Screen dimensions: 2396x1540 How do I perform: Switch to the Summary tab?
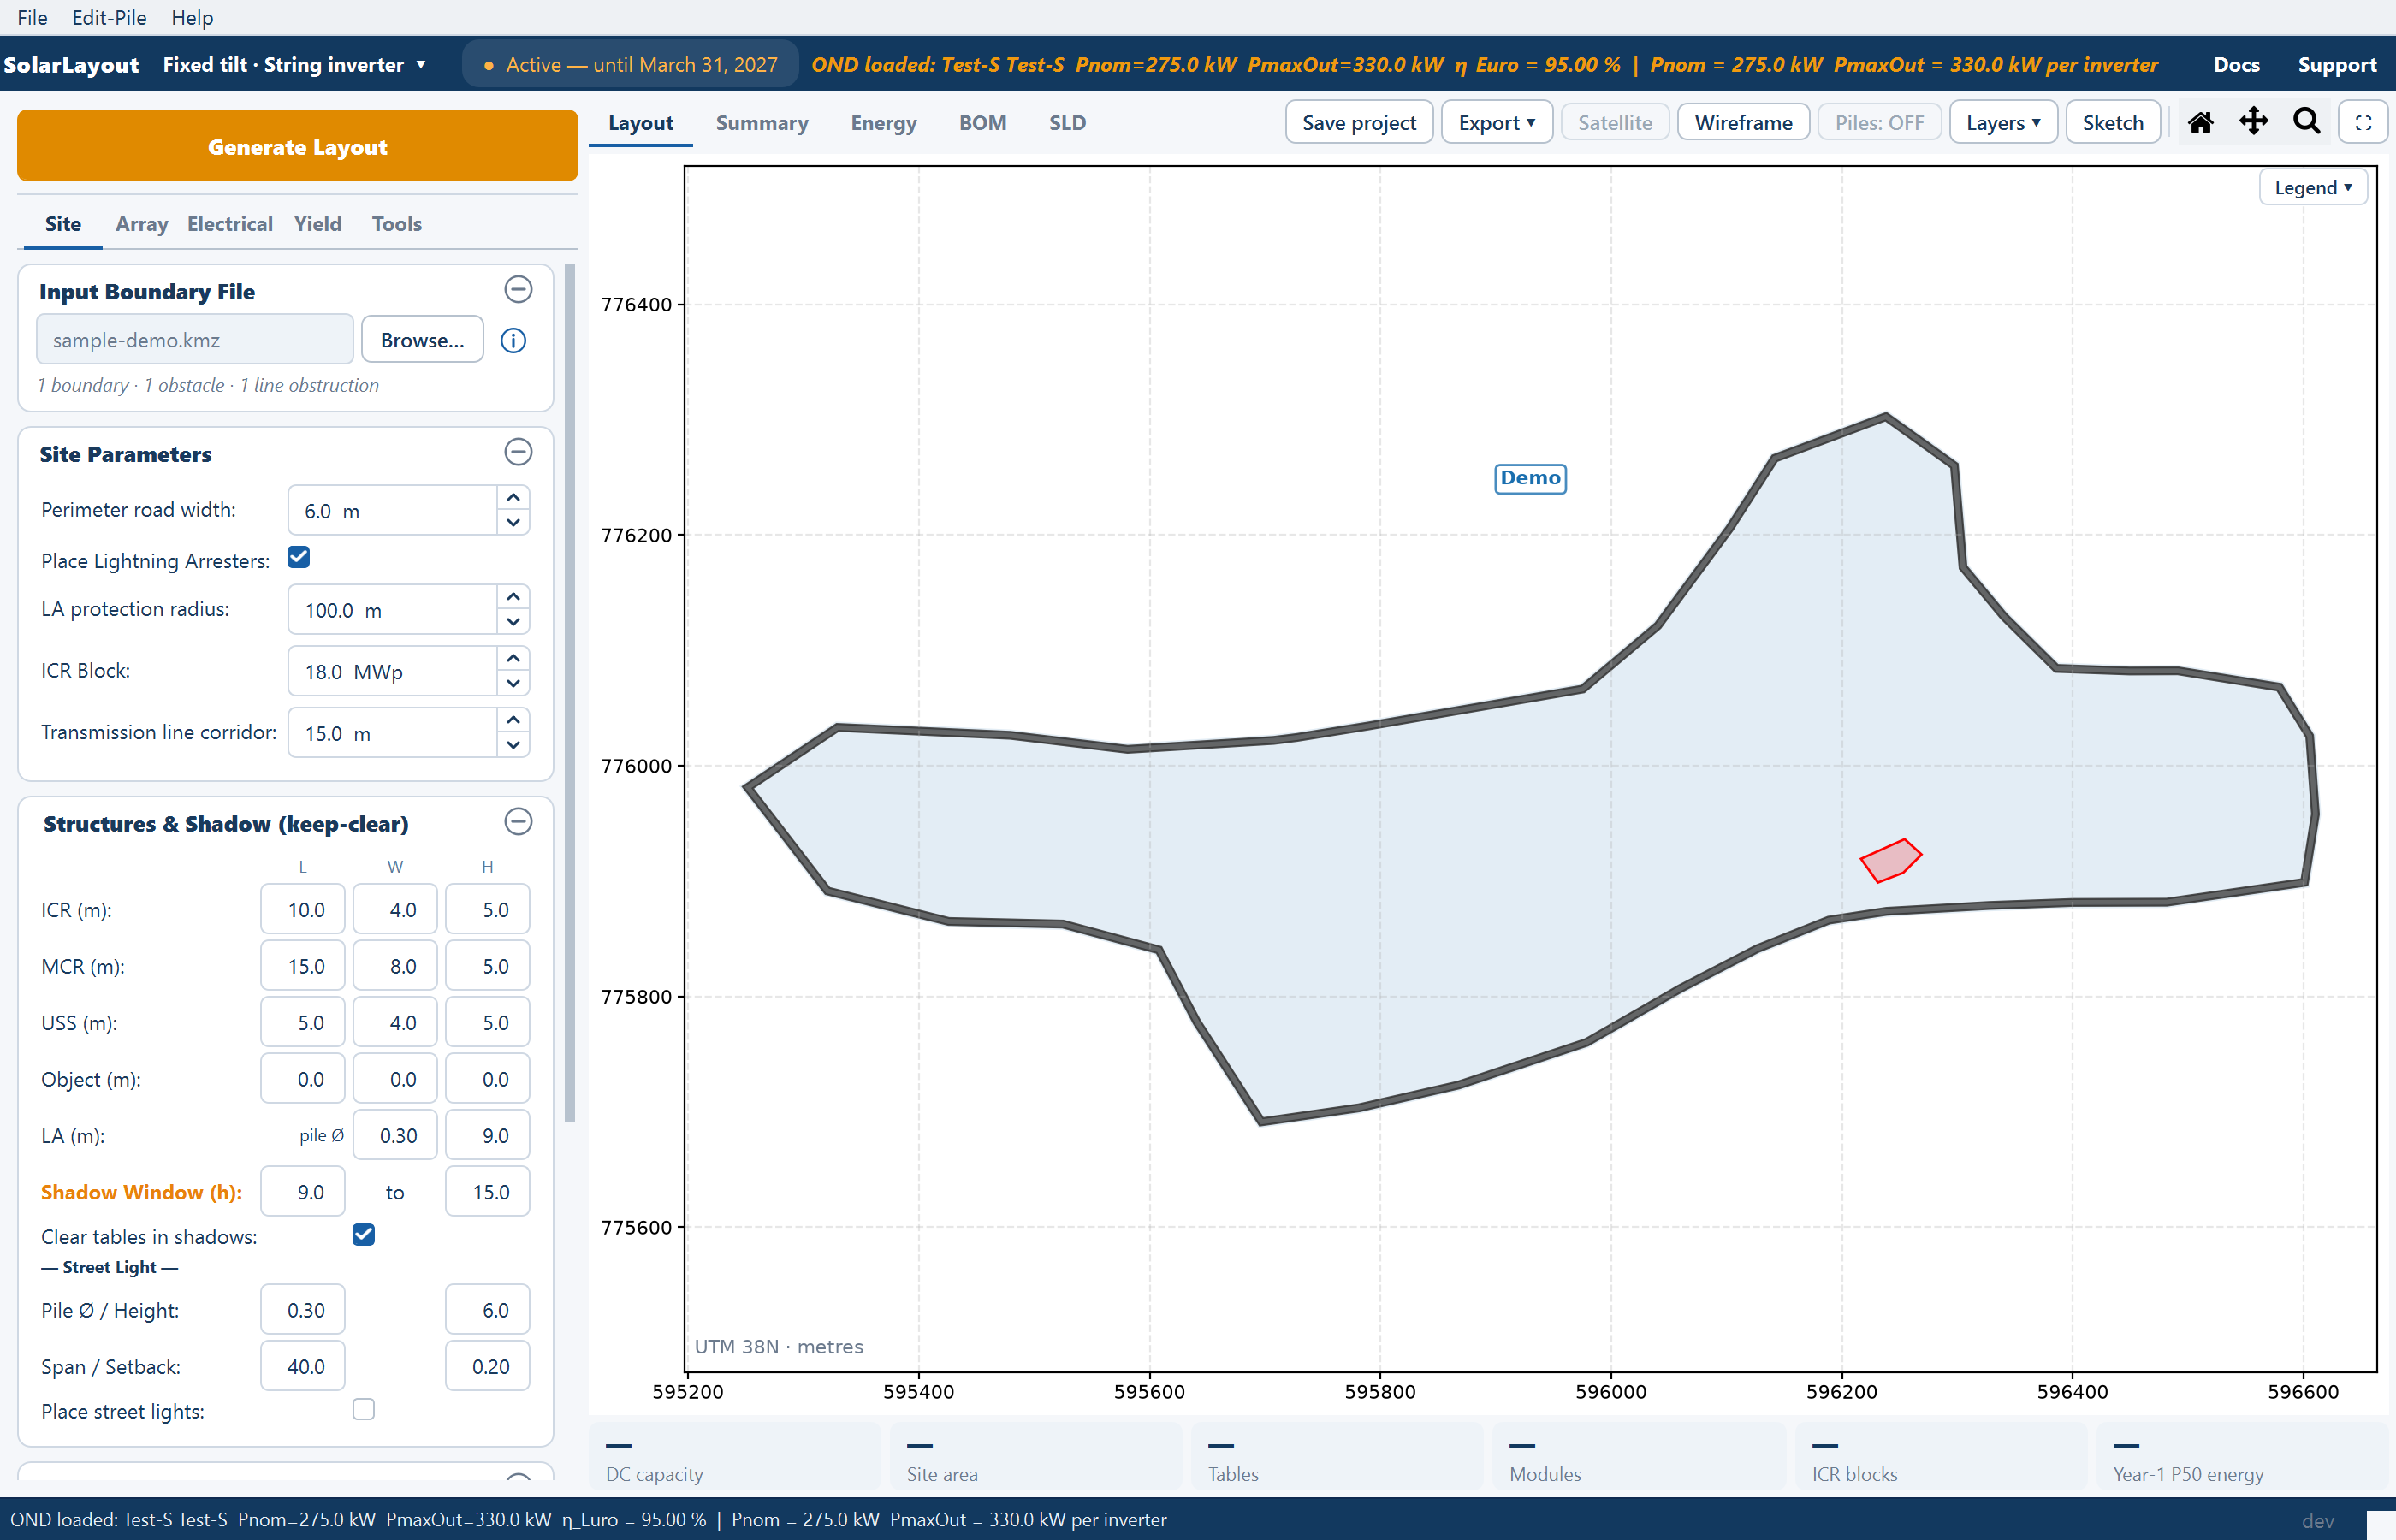click(761, 123)
